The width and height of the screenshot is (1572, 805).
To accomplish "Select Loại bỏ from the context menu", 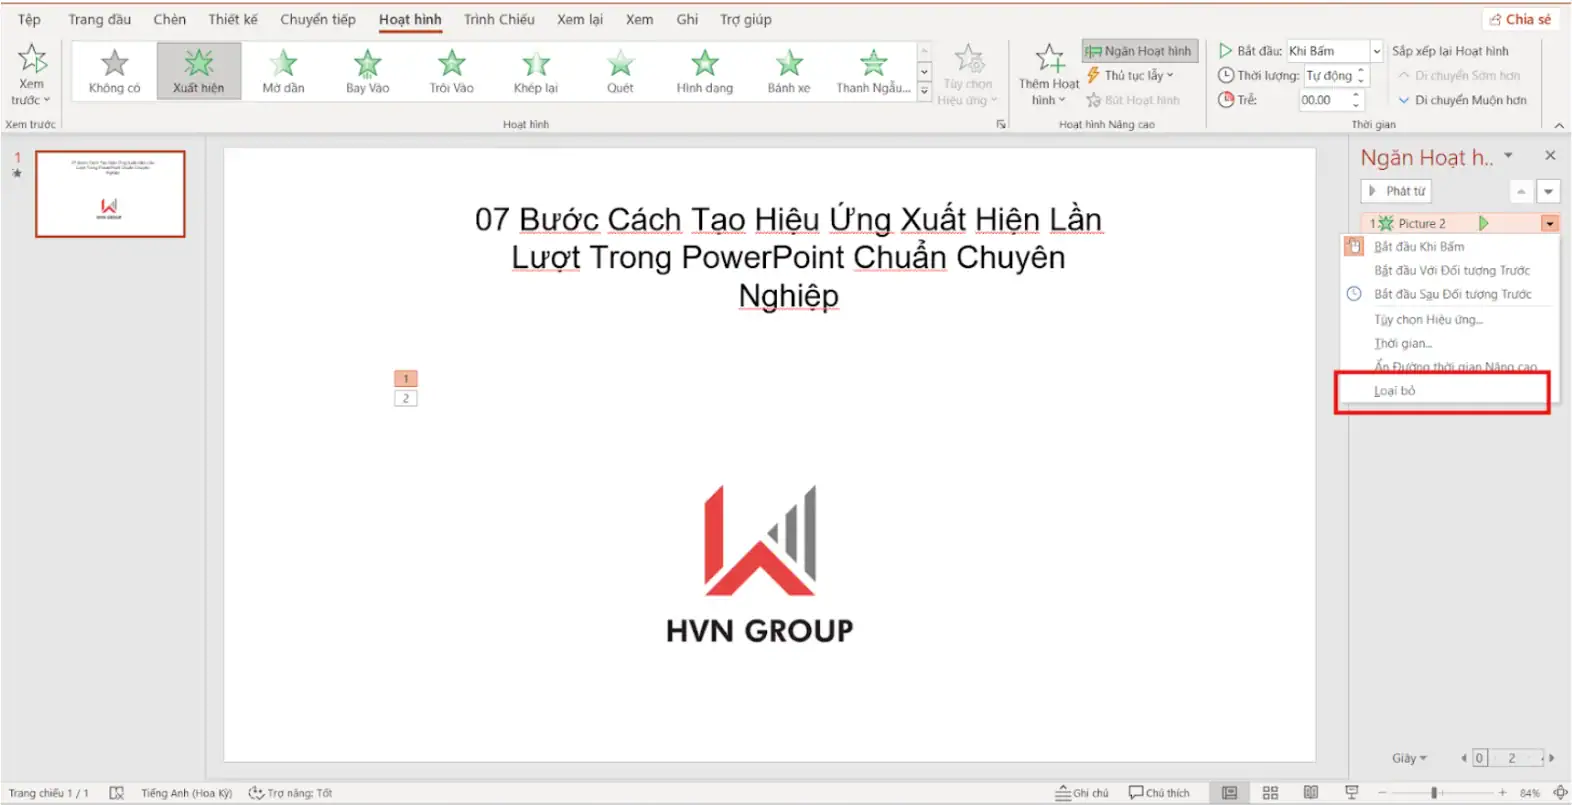I will click(x=1394, y=391).
